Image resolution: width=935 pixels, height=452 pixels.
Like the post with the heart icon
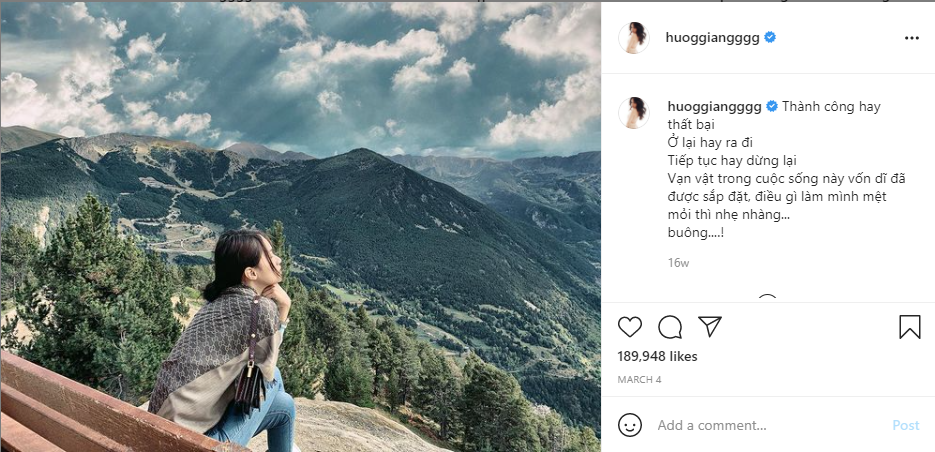[630, 327]
